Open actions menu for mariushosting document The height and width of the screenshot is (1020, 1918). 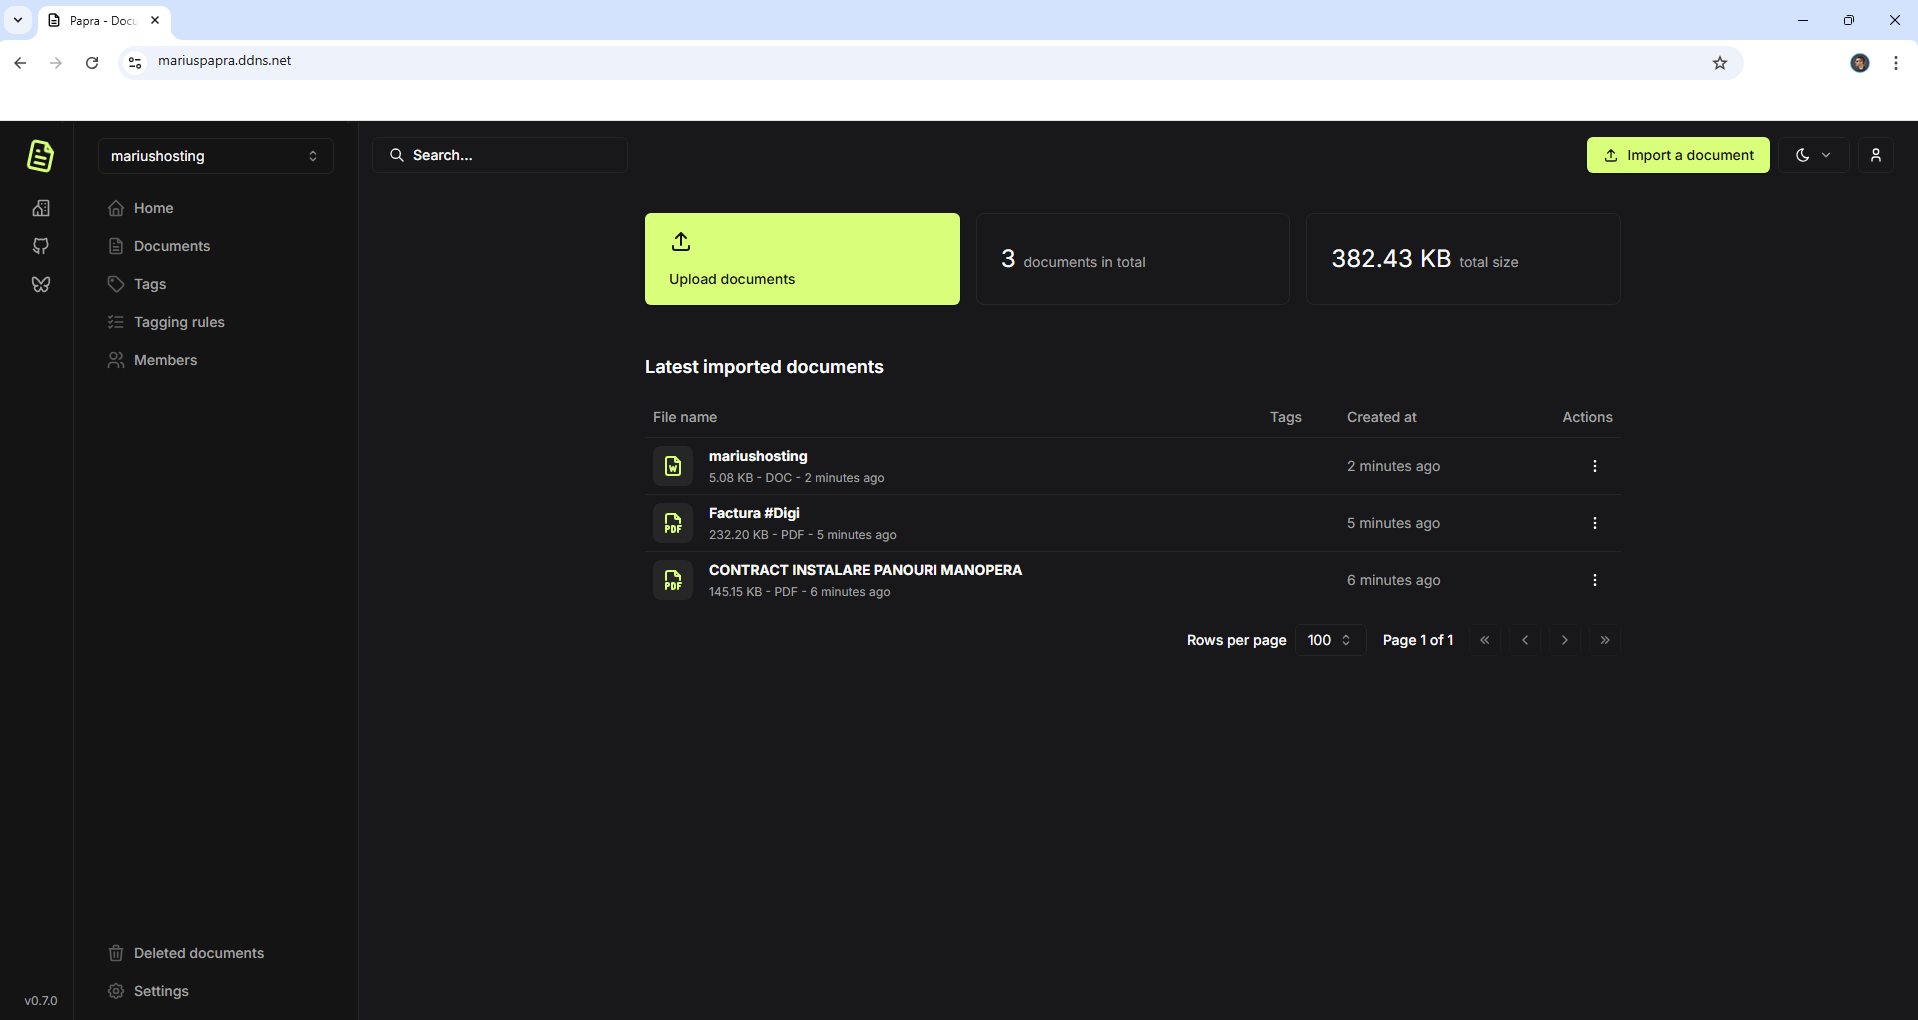[1594, 466]
